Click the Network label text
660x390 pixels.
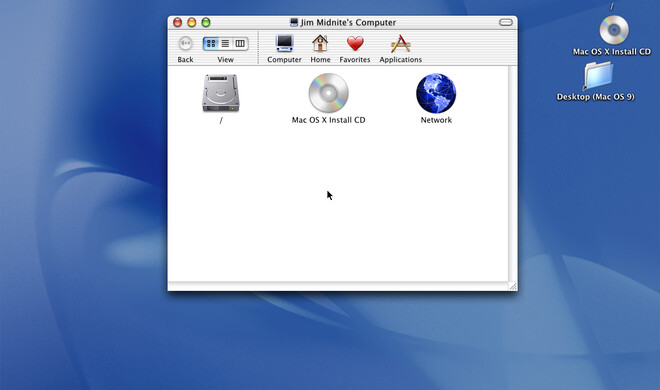coord(436,120)
